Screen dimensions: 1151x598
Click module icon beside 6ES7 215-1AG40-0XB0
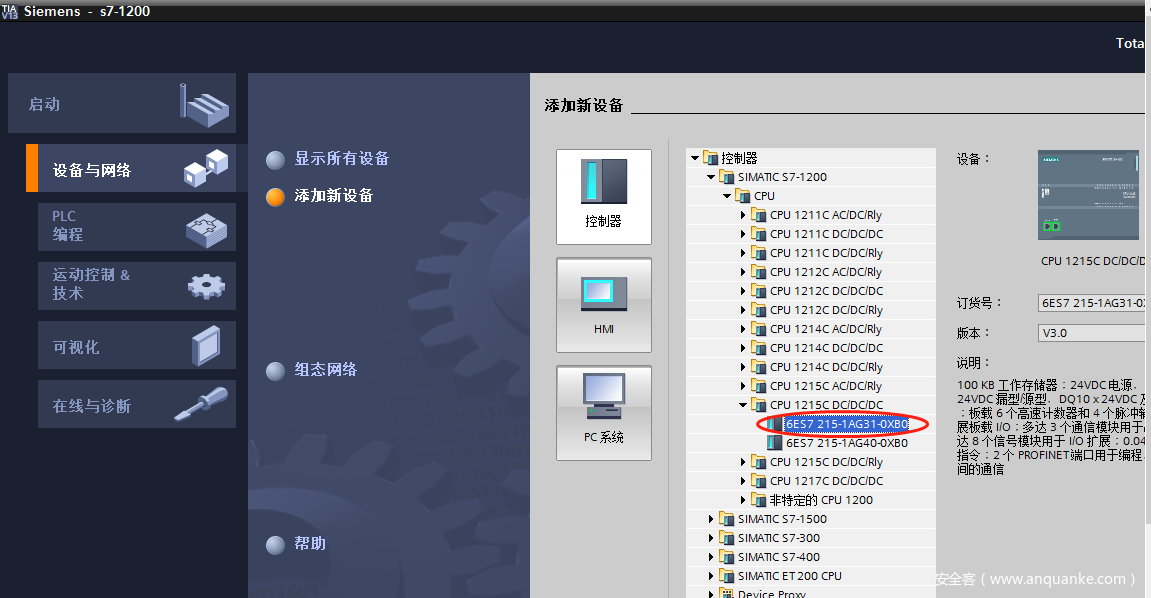774,443
